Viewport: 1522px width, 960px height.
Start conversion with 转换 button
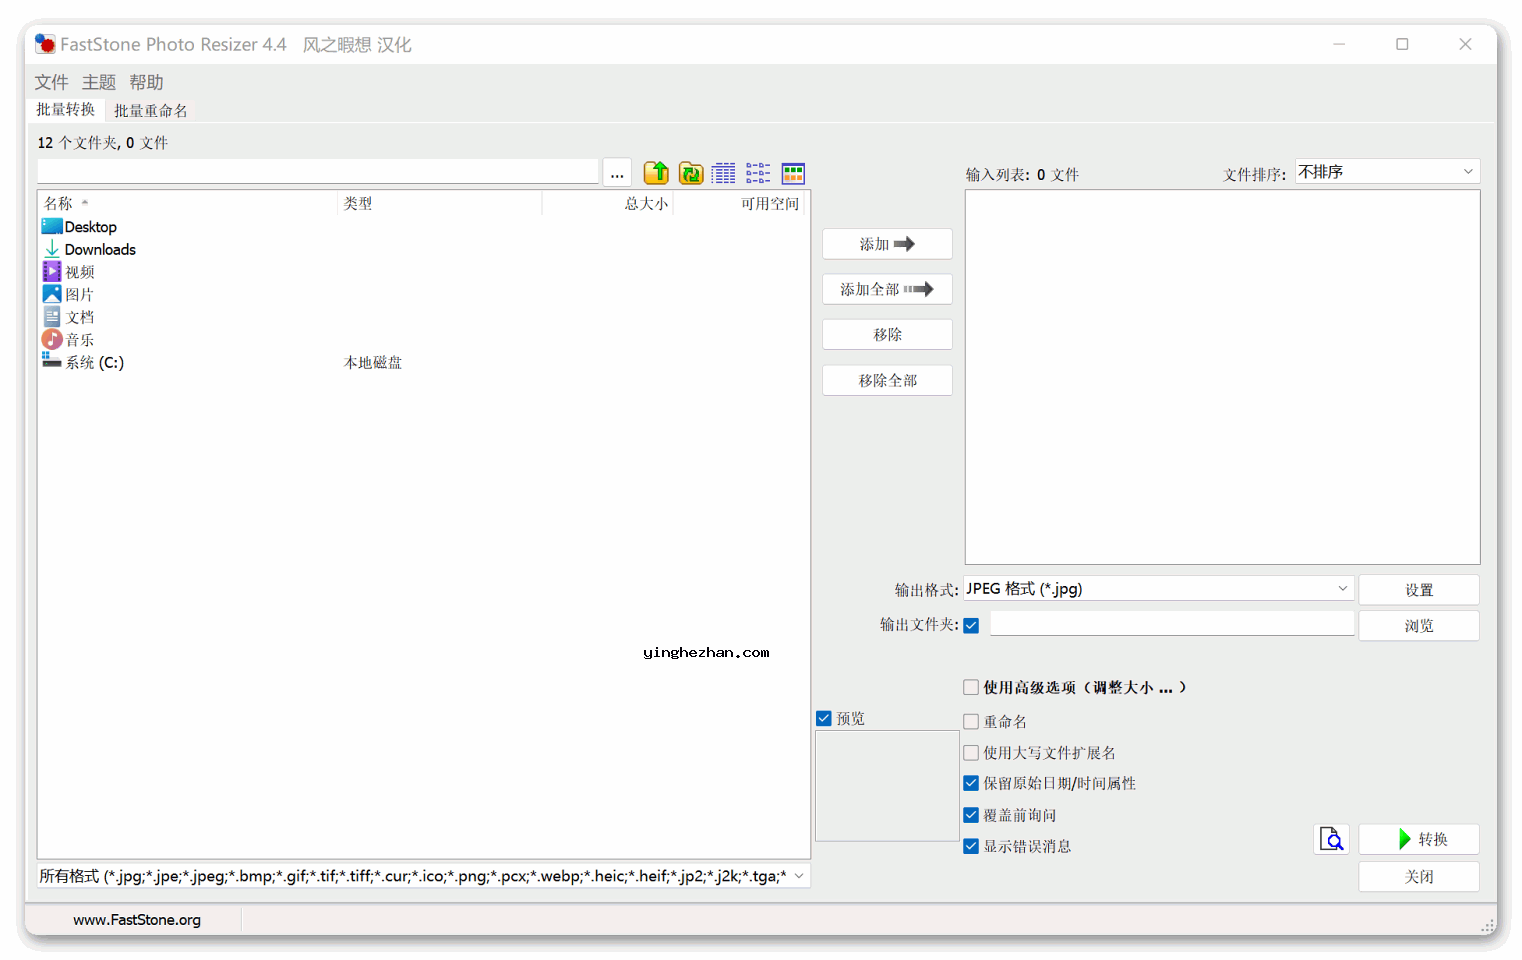[1419, 839]
